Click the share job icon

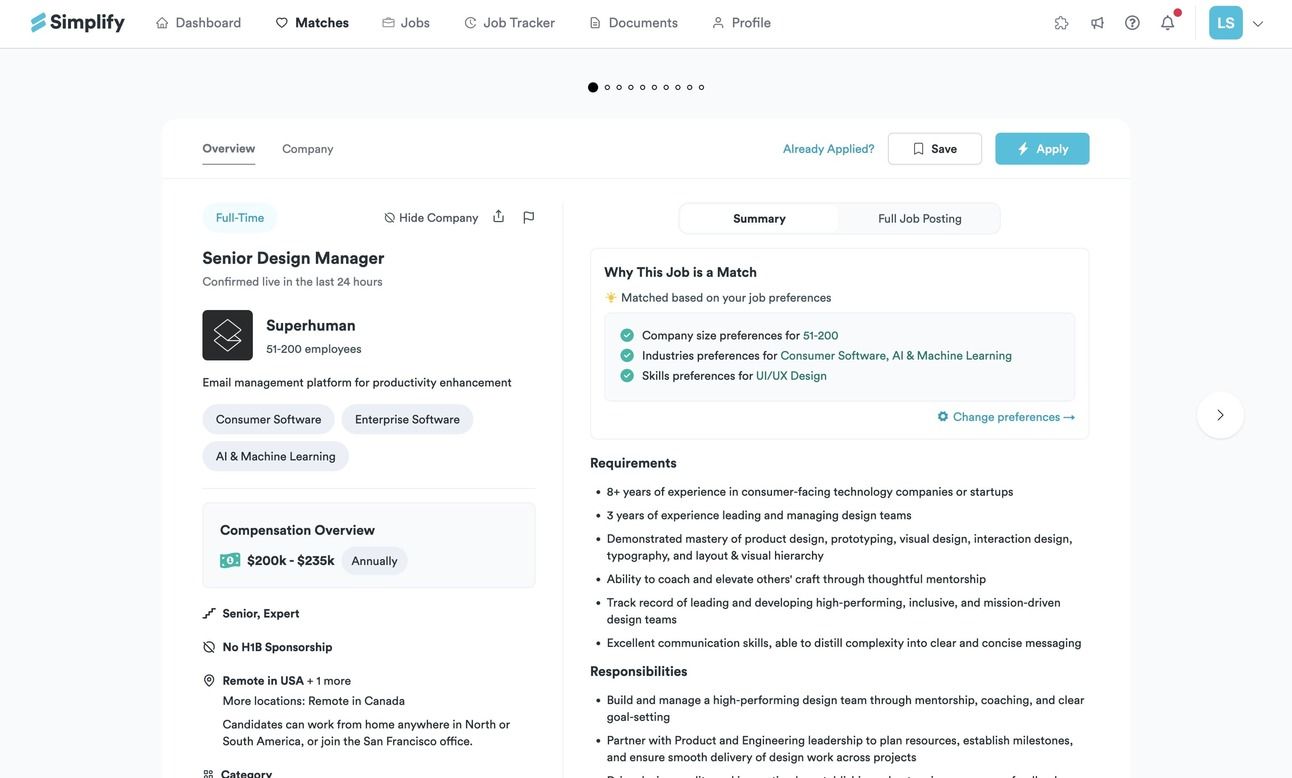498,217
